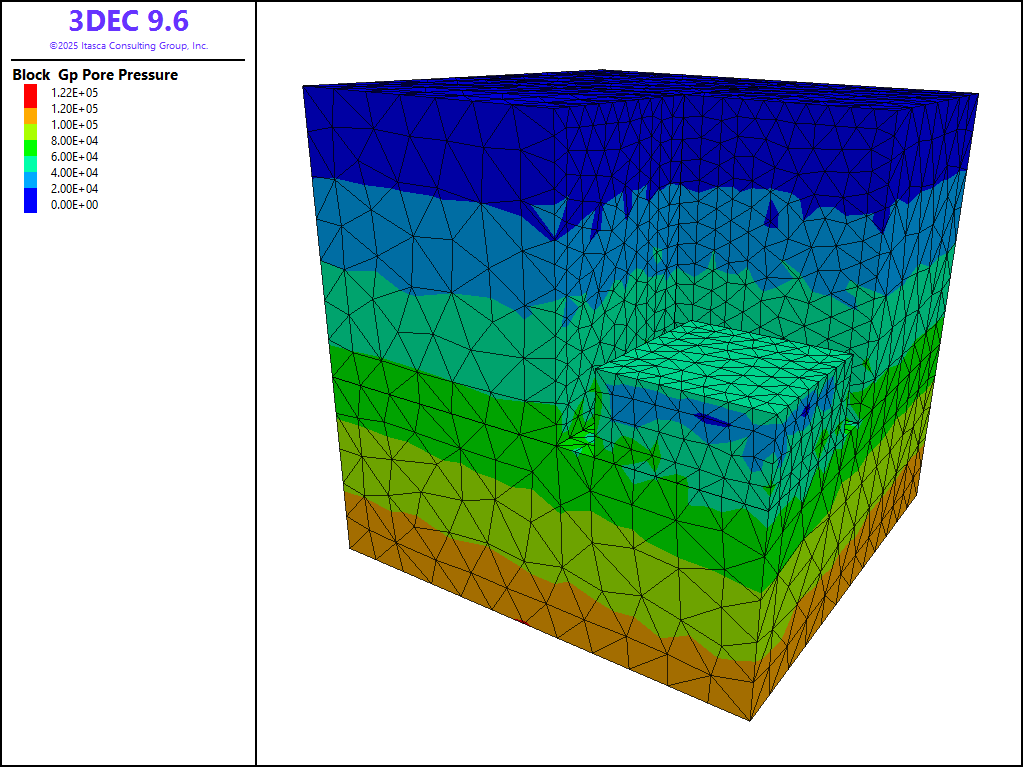The height and width of the screenshot is (768, 1024).
Task: Click the light blue legend swatch
Action: [30, 178]
